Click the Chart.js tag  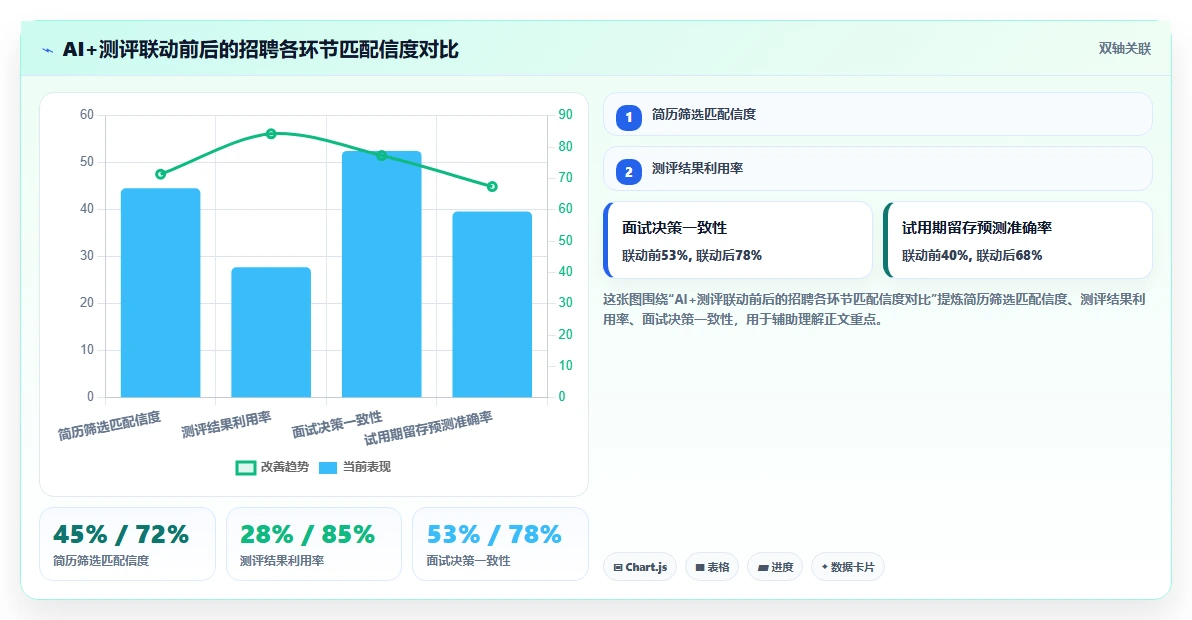click(639, 567)
